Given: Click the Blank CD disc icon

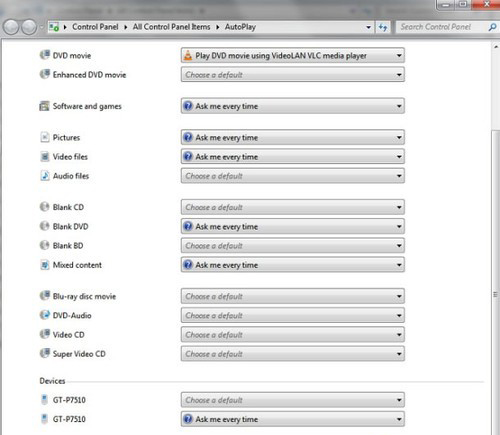Looking at the screenshot, I should pos(44,207).
